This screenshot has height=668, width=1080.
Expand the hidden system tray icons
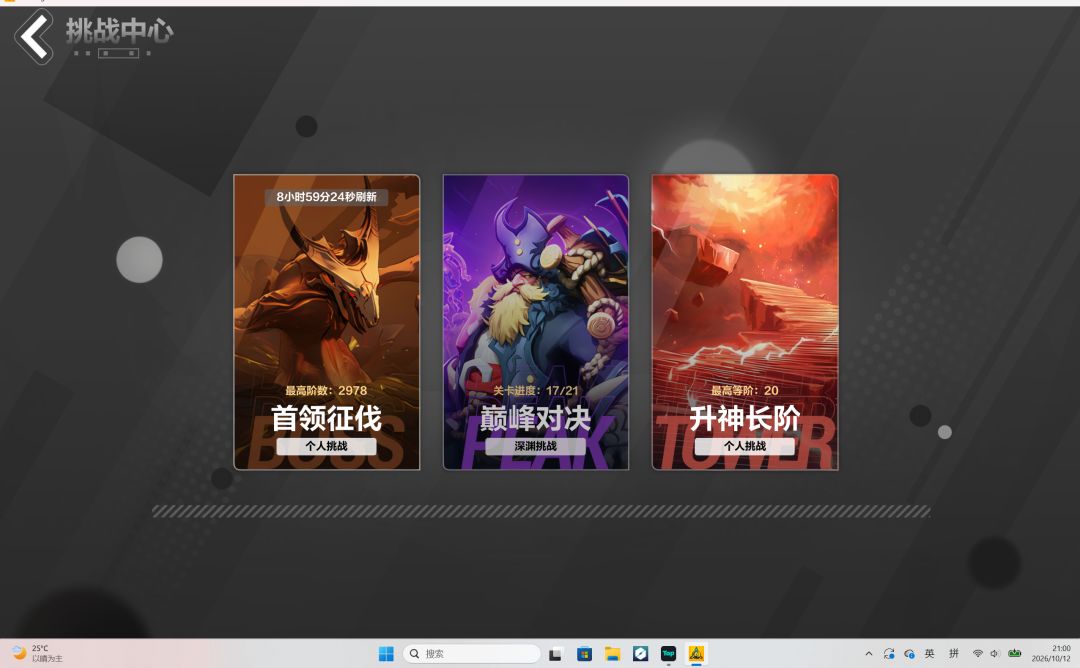[x=869, y=654]
